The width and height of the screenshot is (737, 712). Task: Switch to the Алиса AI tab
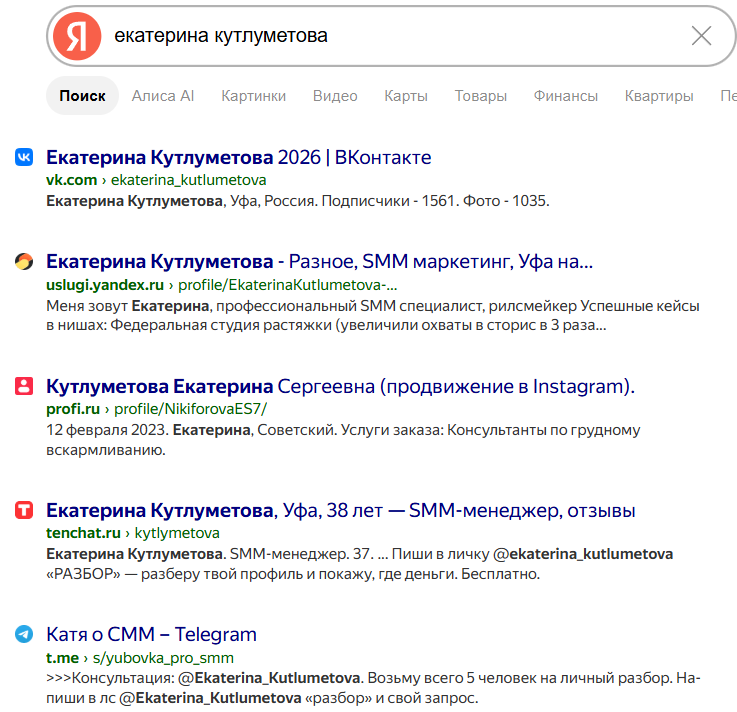tap(163, 96)
